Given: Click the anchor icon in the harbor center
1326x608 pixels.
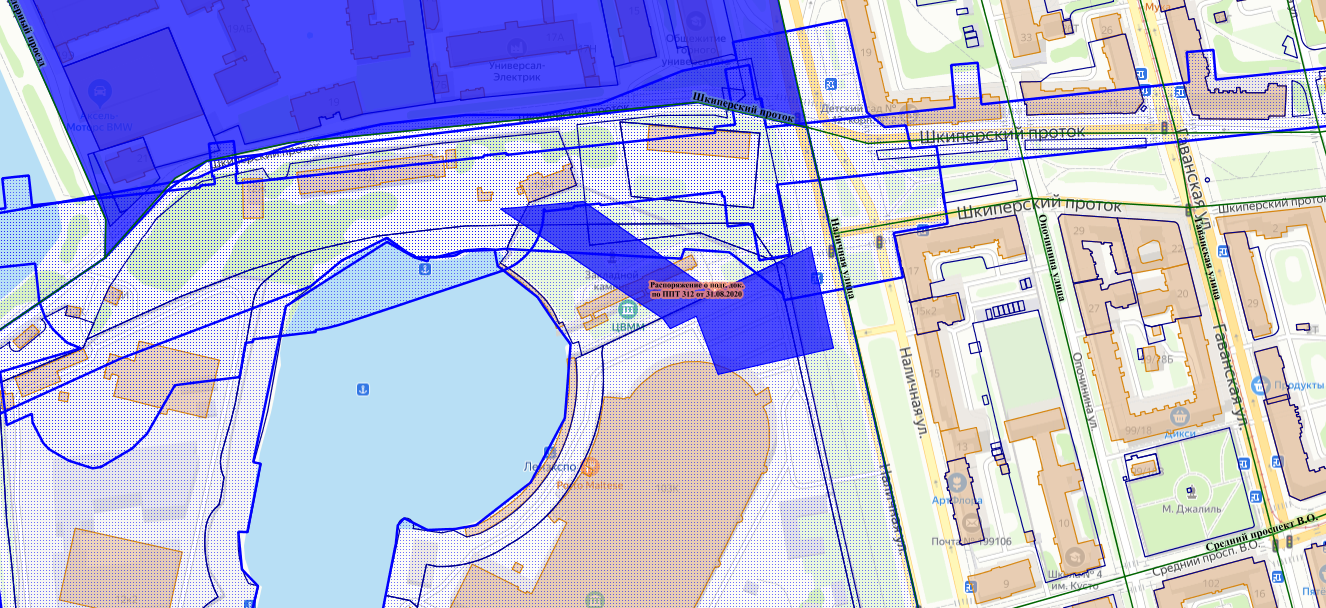Looking at the screenshot, I should (x=362, y=388).
